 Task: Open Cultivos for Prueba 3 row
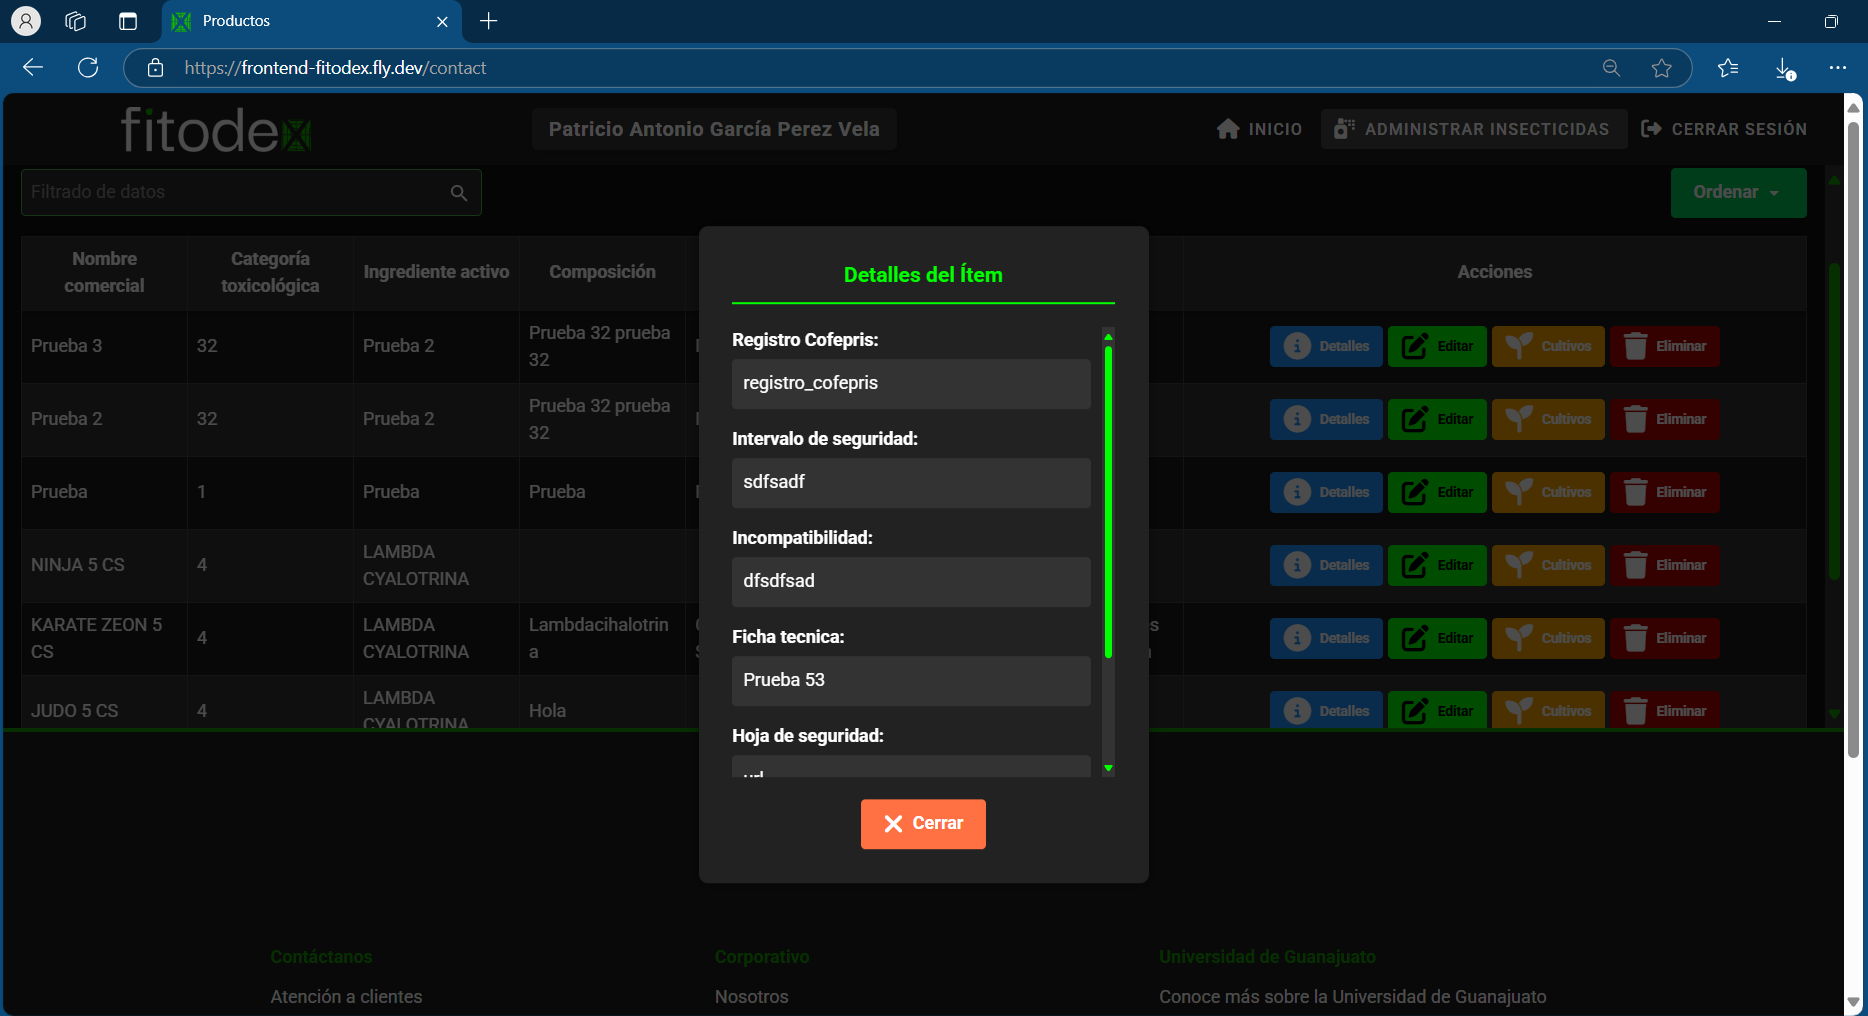[1548, 346]
